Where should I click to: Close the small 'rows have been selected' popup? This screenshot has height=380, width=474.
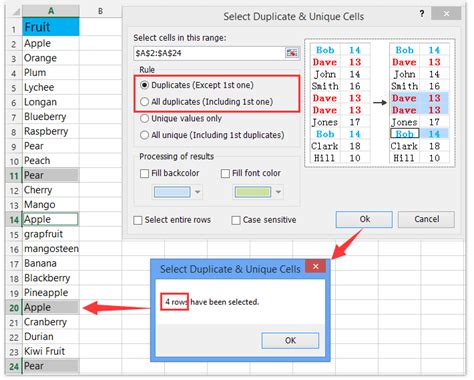point(315,266)
